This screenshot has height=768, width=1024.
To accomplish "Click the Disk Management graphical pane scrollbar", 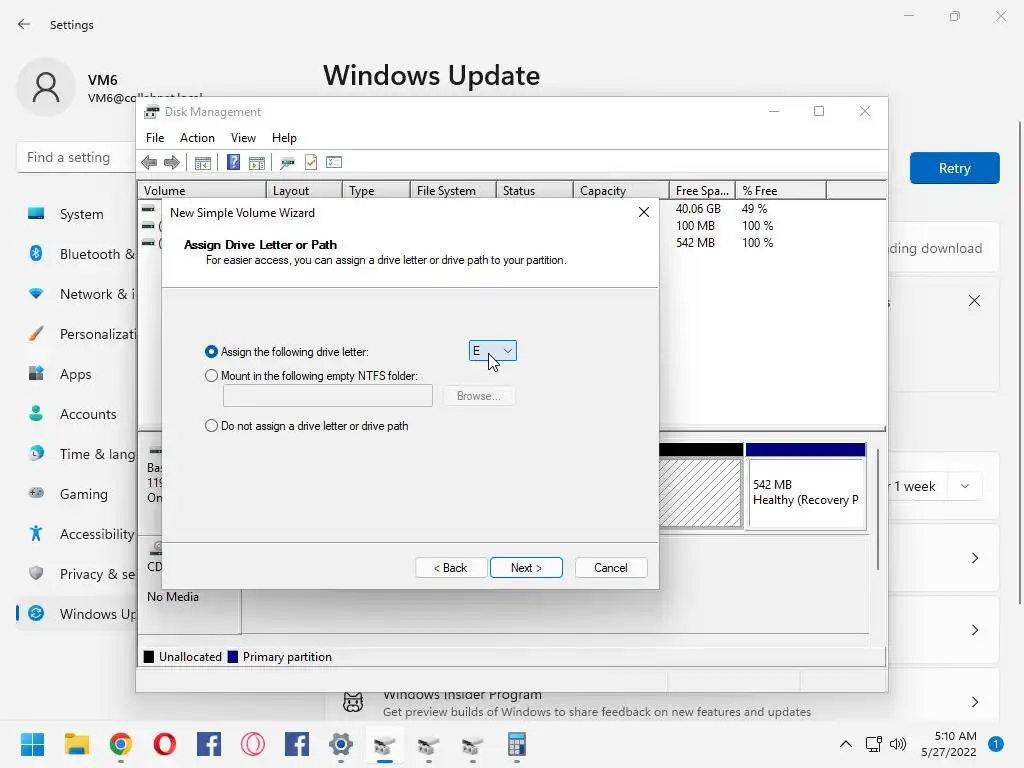I will pyautogui.click(x=878, y=509).
